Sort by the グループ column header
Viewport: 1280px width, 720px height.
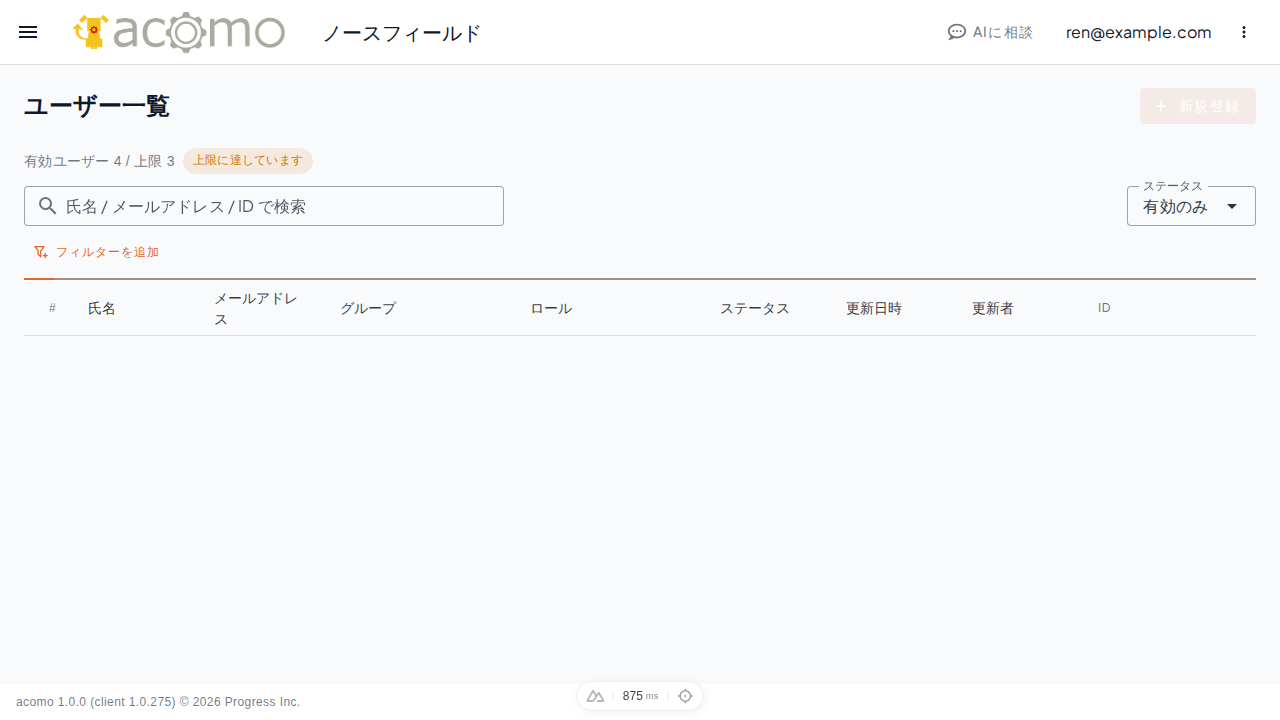pos(368,308)
